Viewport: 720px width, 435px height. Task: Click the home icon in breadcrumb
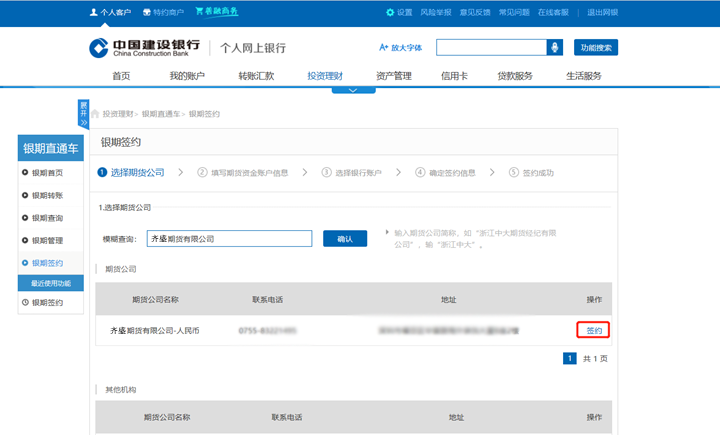95,114
